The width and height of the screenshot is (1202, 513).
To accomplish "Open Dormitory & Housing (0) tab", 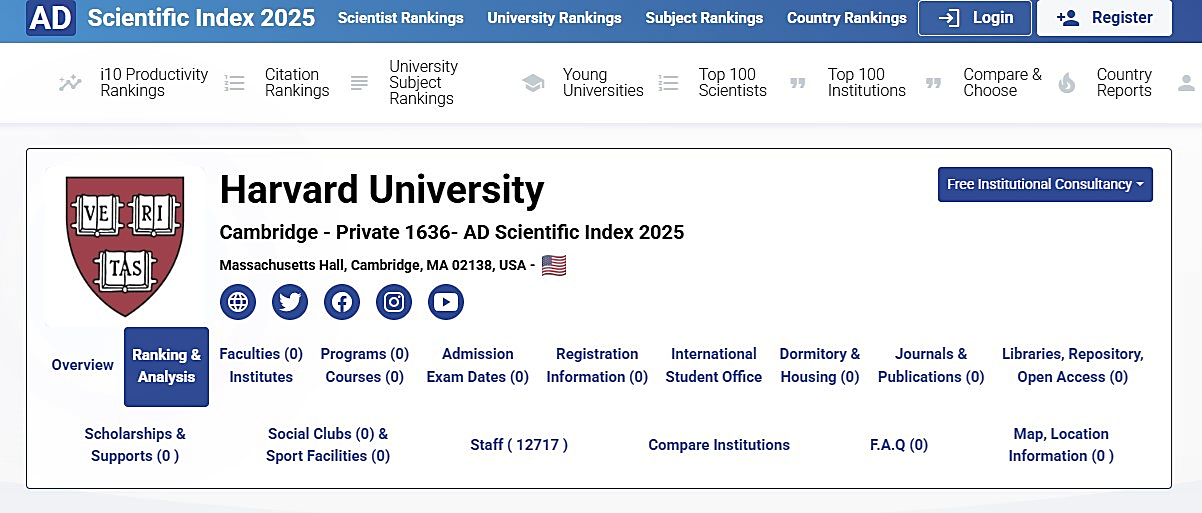I will [820, 365].
